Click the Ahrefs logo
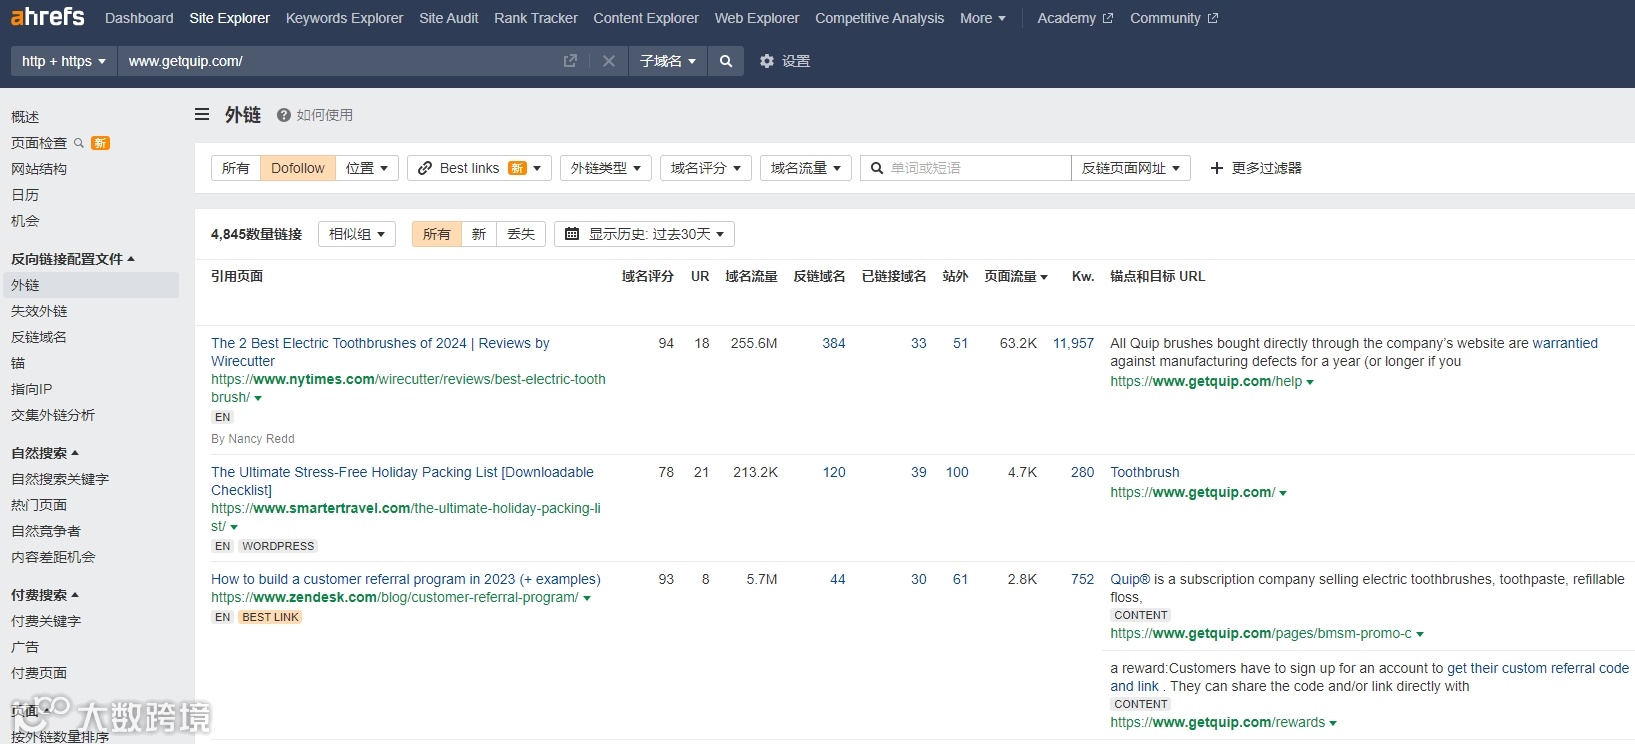This screenshot has width=1635, height=744. (47, 17)
